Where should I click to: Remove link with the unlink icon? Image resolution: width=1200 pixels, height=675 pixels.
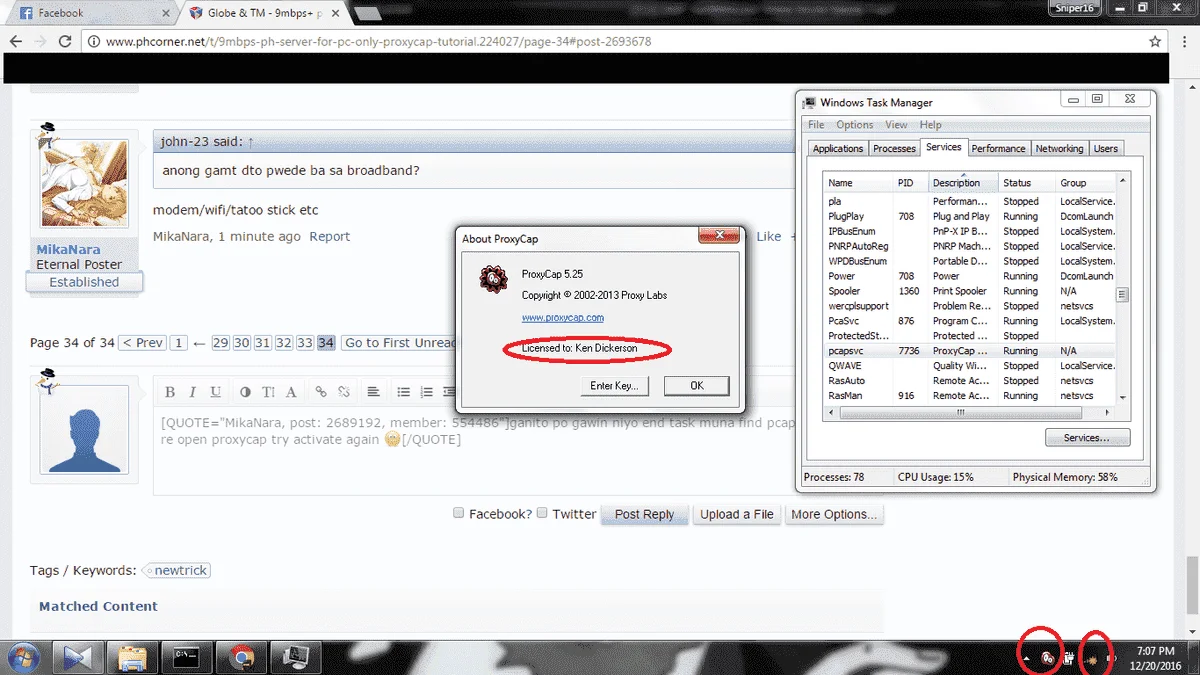[344, 392]
